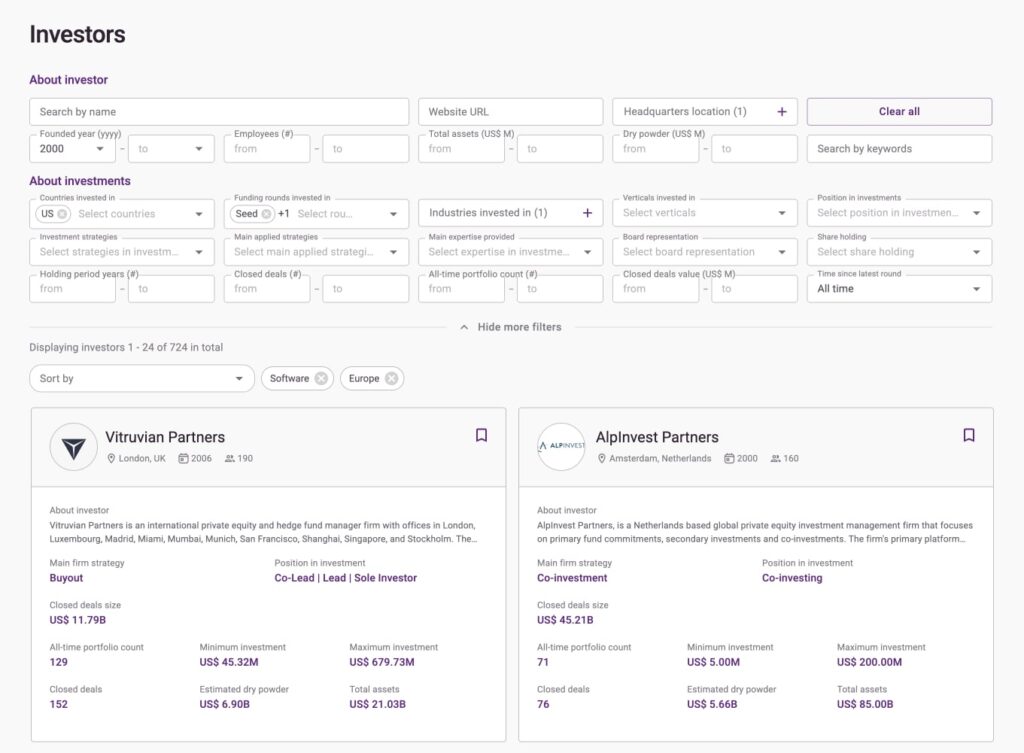Viewport: 1024px width, 753px height.
Task: Open Main applied strategies dropdown
Action: (316, 252)
